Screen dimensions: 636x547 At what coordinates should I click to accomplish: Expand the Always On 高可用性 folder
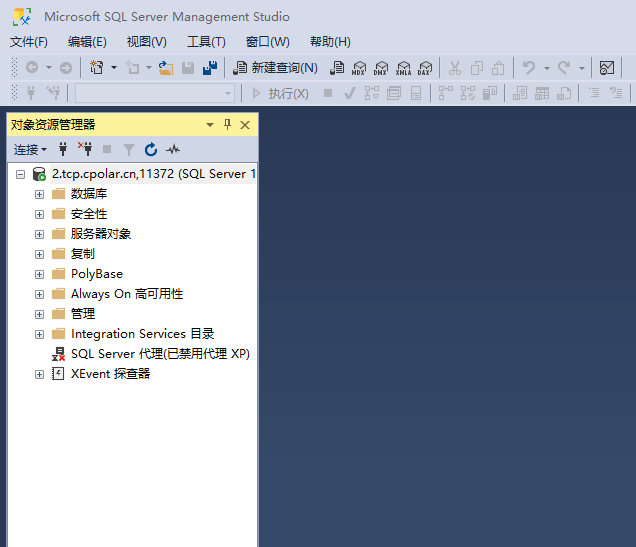[39, 294]
